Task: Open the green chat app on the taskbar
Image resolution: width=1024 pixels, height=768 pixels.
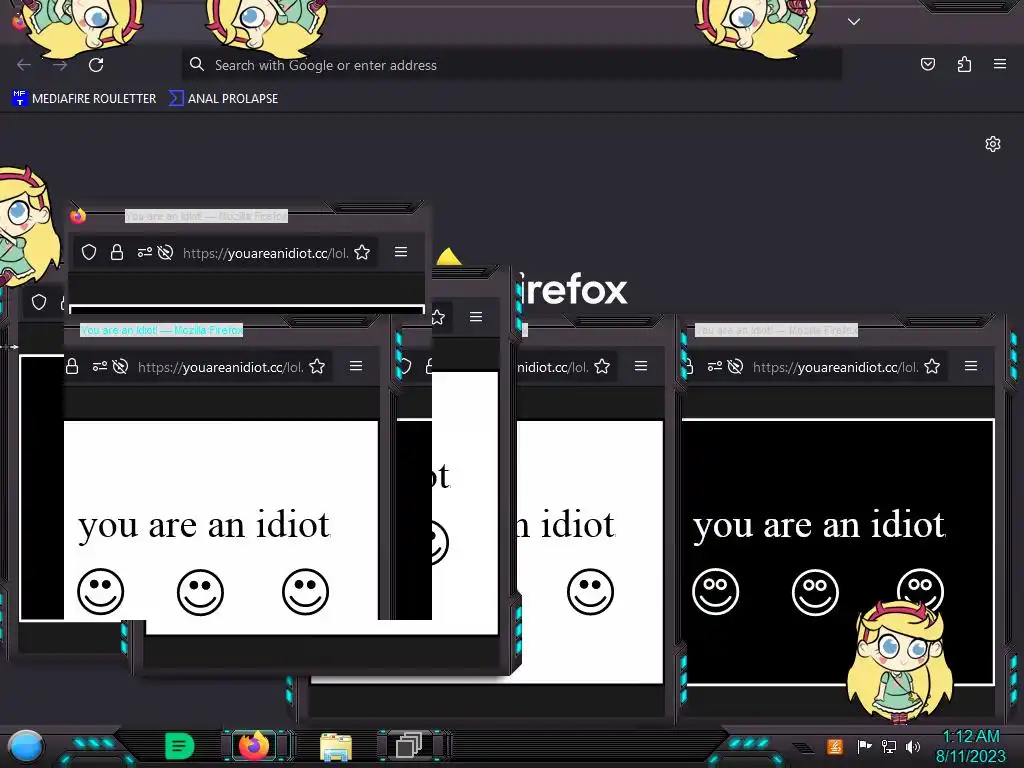Action: 180,746
